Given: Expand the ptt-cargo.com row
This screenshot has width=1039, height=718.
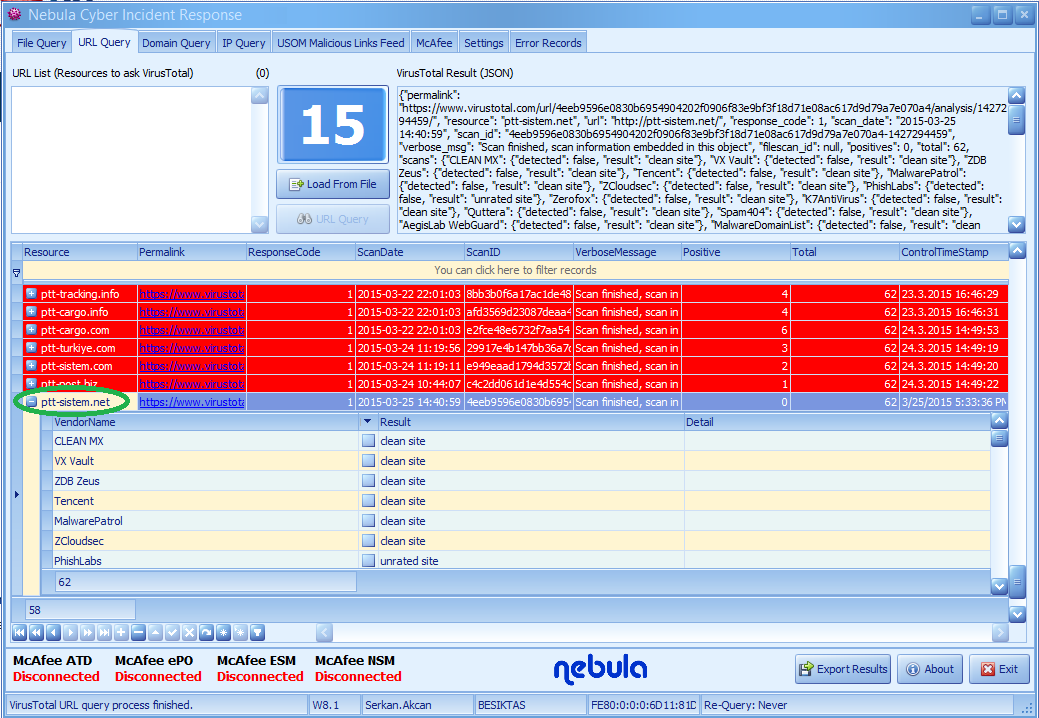Looking at the screenshot, I should (31, 329).
